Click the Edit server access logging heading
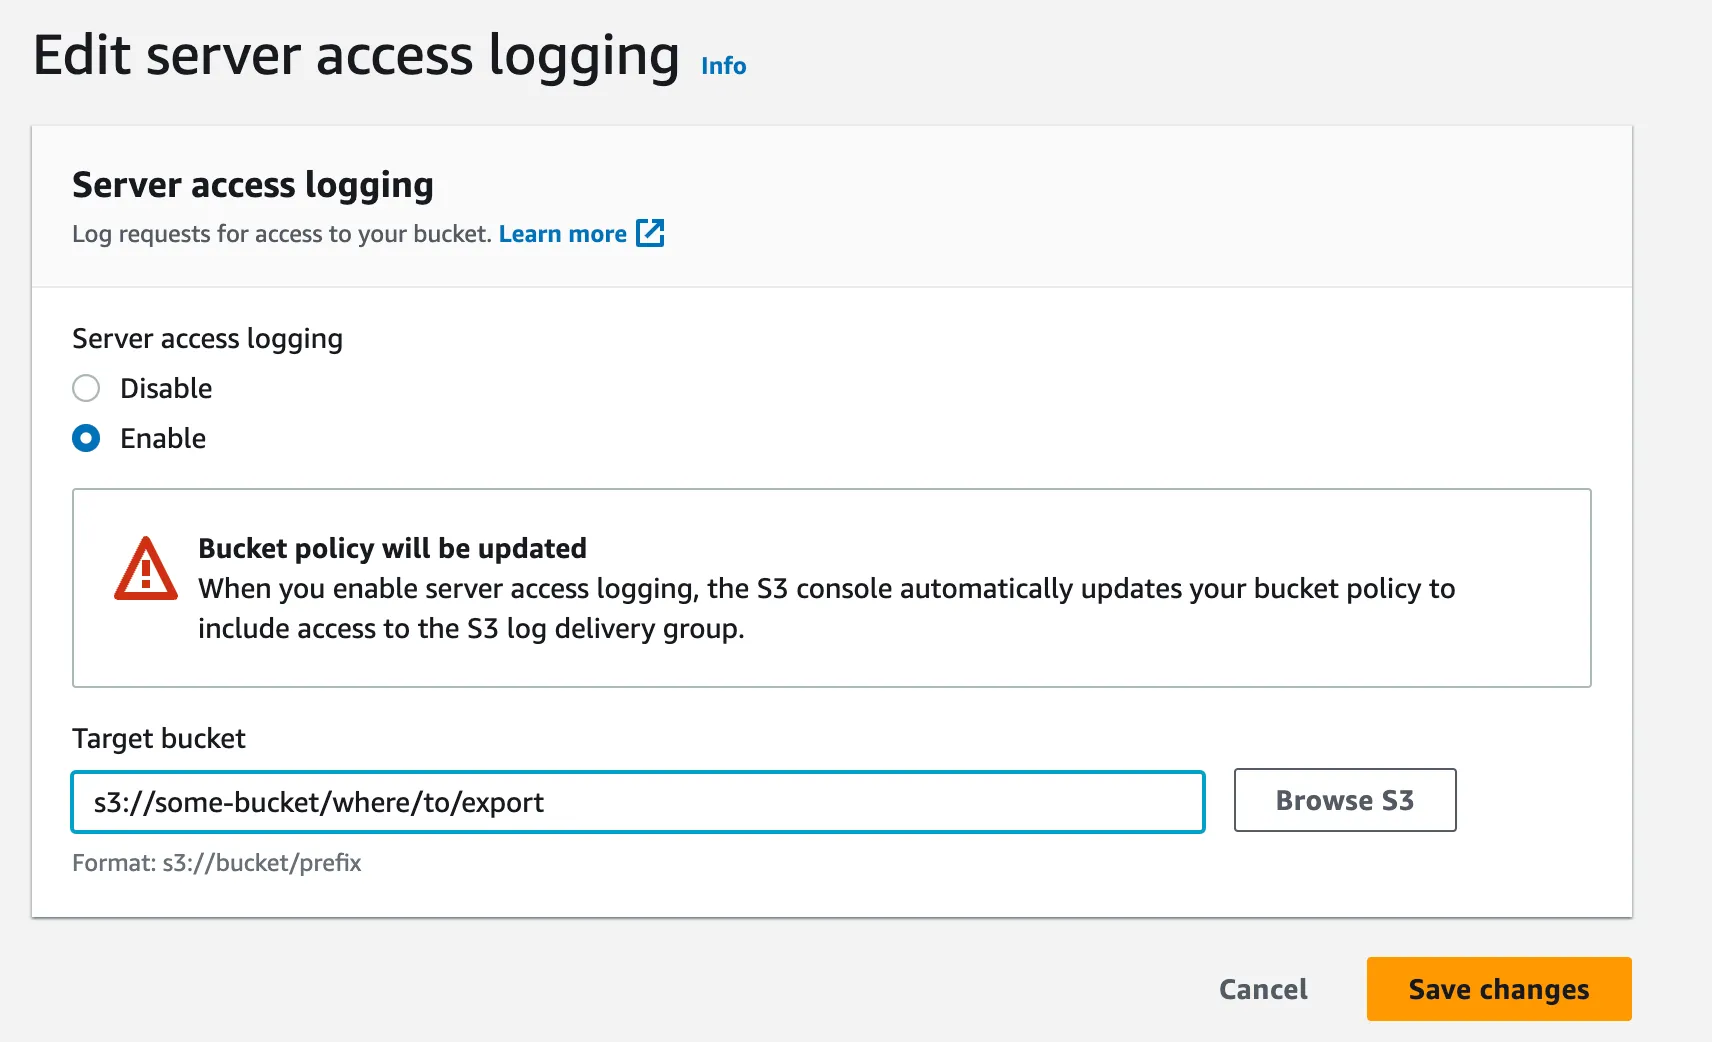This screenshot has height=1042, width=1712. (x=356, y=55)
